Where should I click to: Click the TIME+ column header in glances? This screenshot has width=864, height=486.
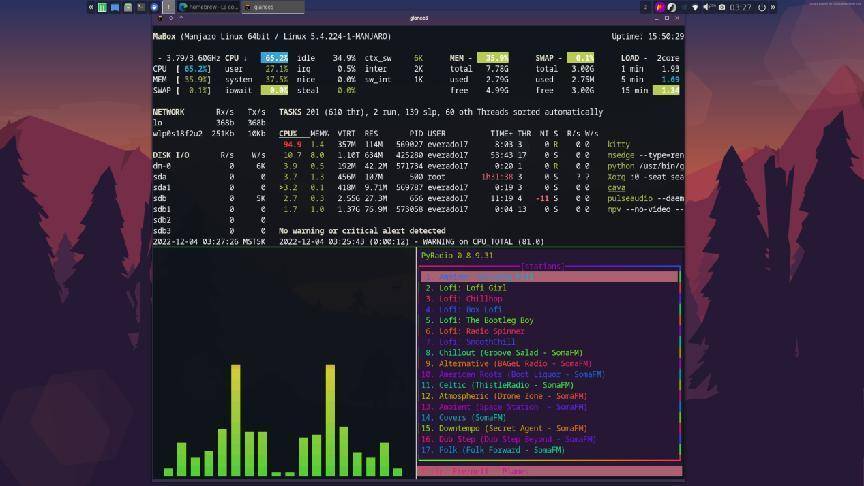click(x=501, y=133)
